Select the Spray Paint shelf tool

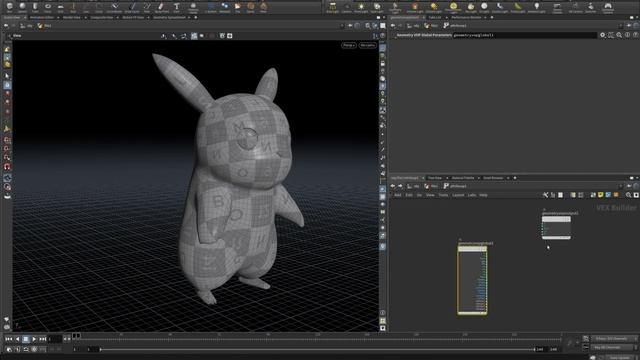pos(161,7)
